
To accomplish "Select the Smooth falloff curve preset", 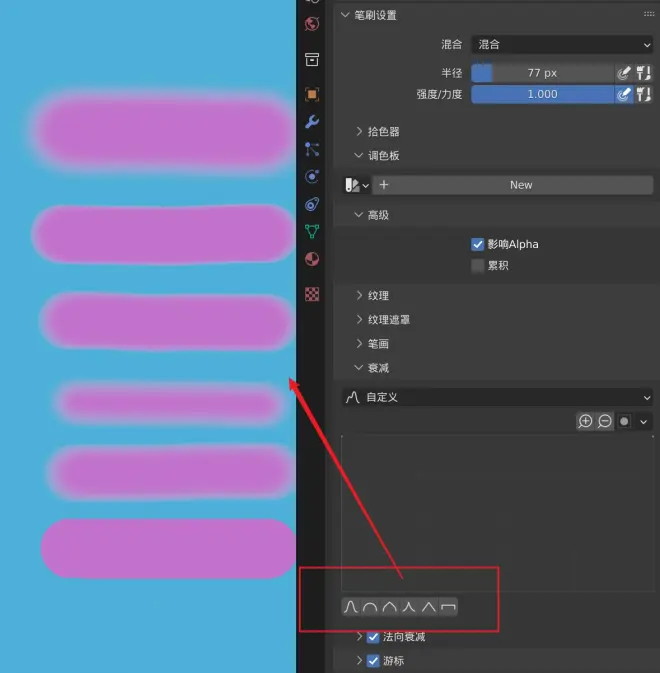I will [x=351, y=607].
